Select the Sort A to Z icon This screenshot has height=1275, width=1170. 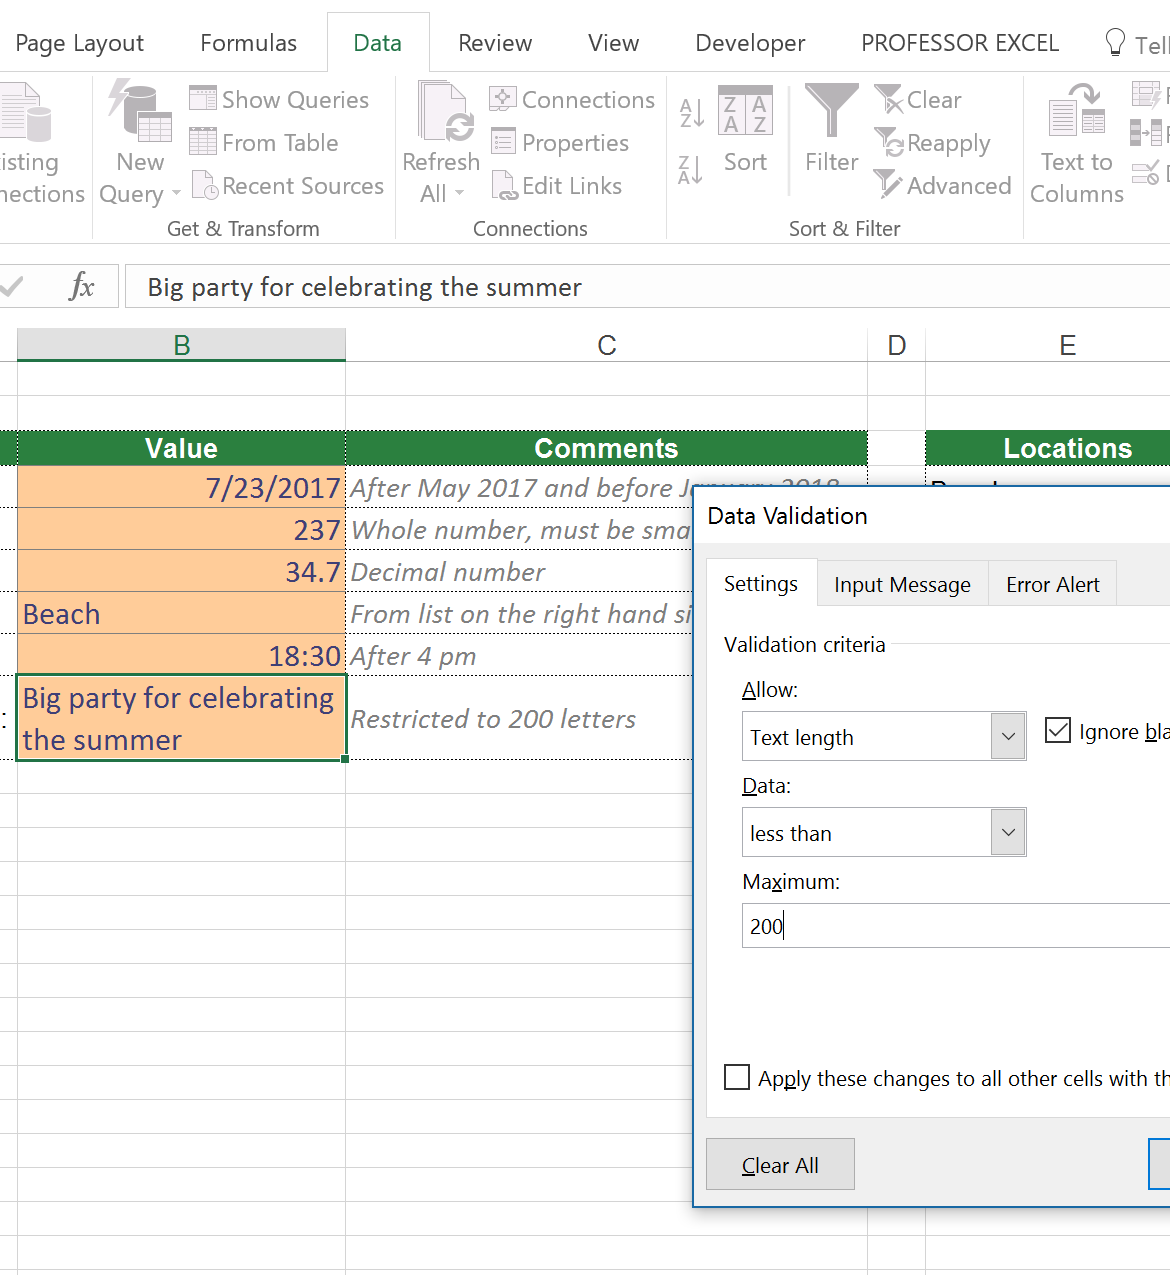coord(689,113)
